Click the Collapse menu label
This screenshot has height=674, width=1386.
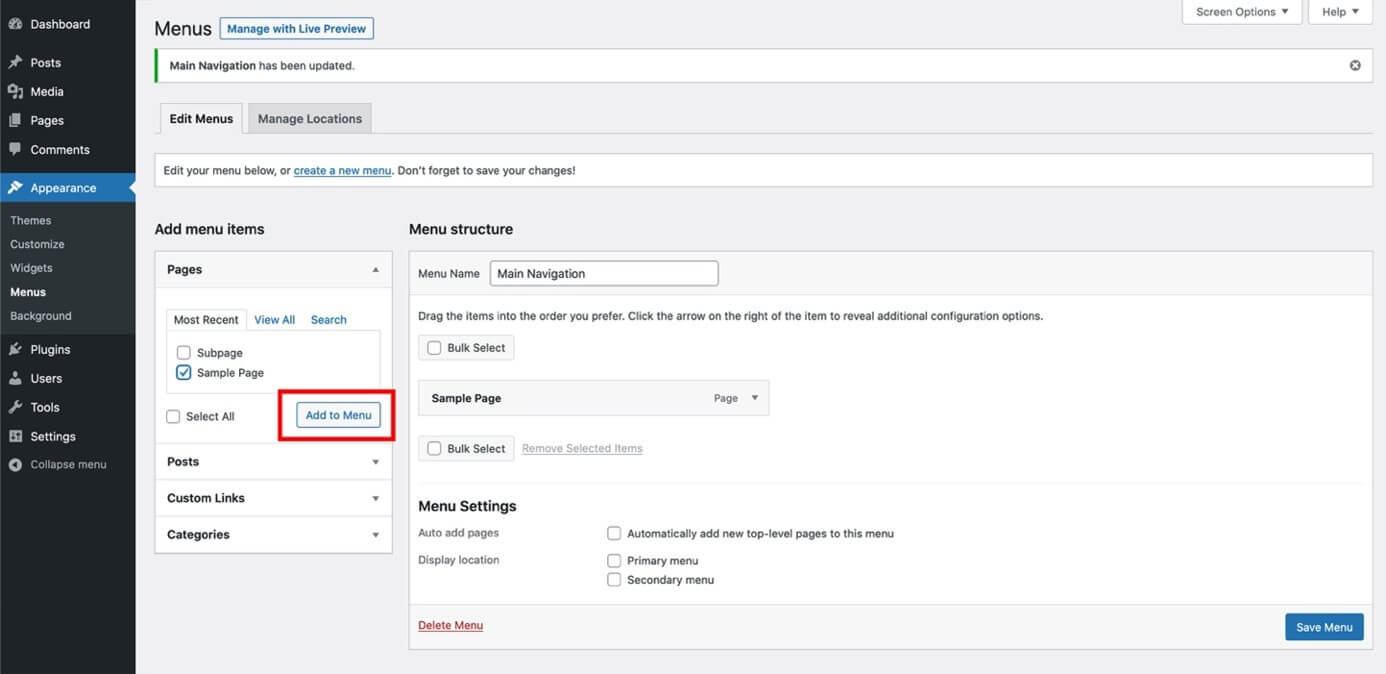point(68,465)
